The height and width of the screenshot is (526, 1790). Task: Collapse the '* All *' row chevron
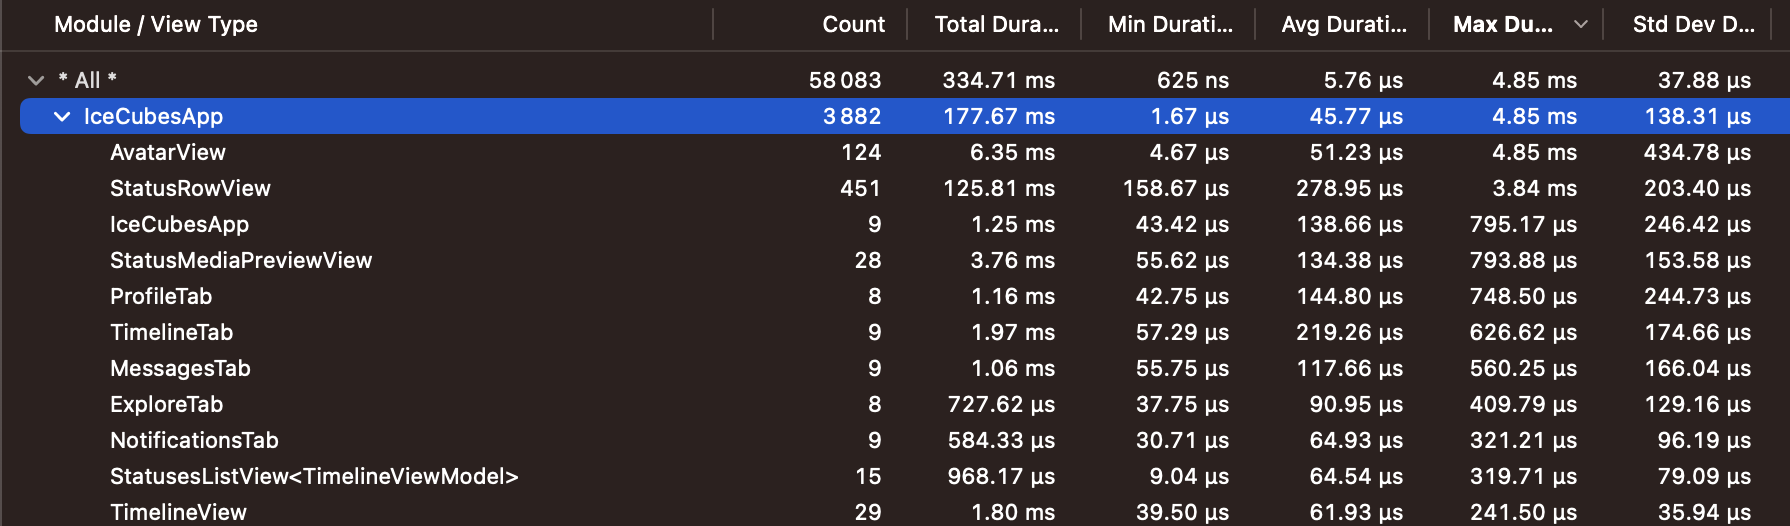click(36, 80)
